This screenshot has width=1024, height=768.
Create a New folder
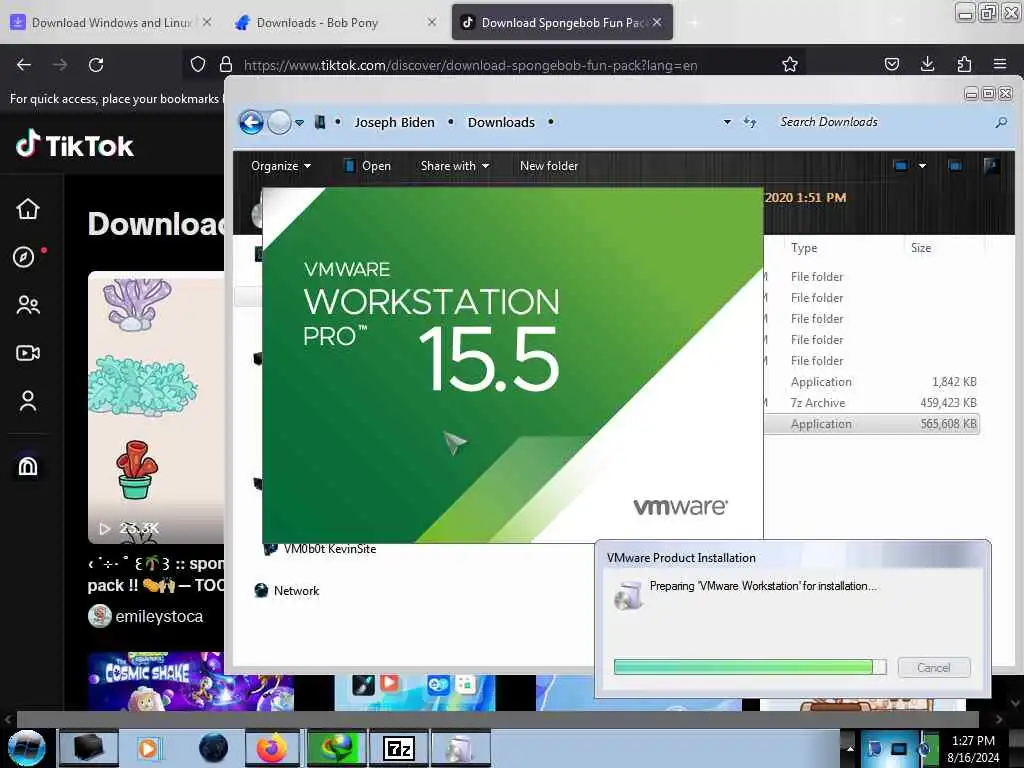549,166
